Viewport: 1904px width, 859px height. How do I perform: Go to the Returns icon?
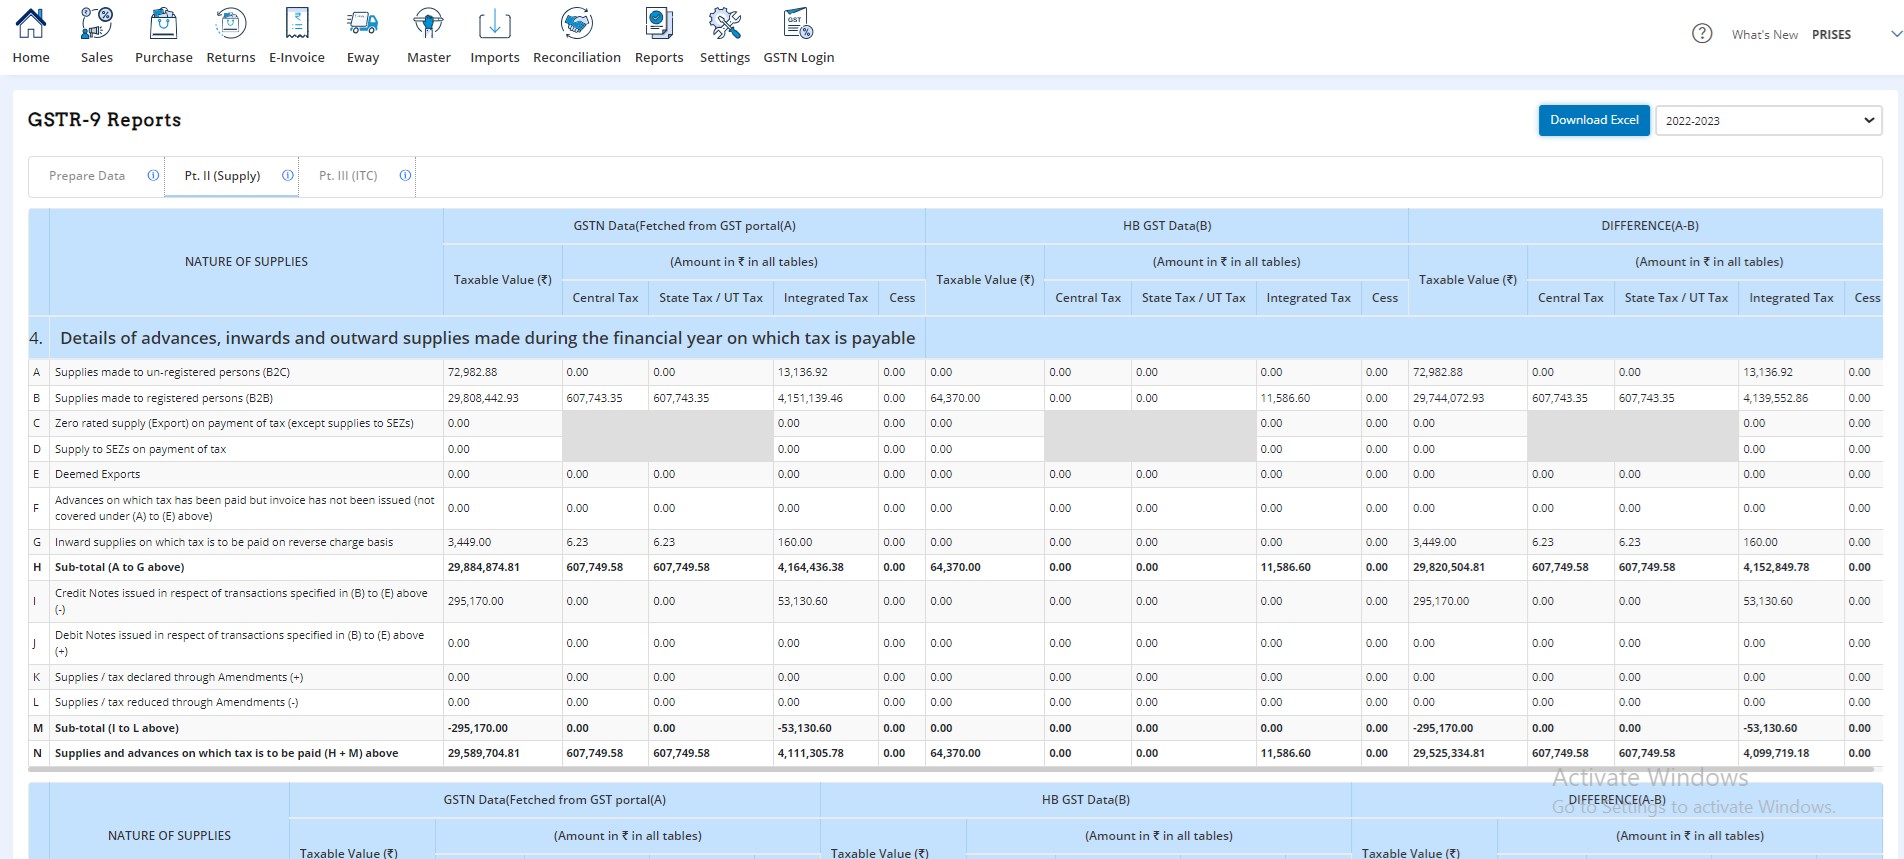tap(231, 24)
